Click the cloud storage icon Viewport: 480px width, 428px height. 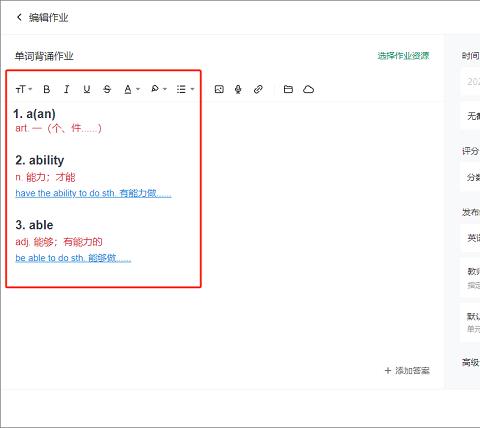point(308,89)
